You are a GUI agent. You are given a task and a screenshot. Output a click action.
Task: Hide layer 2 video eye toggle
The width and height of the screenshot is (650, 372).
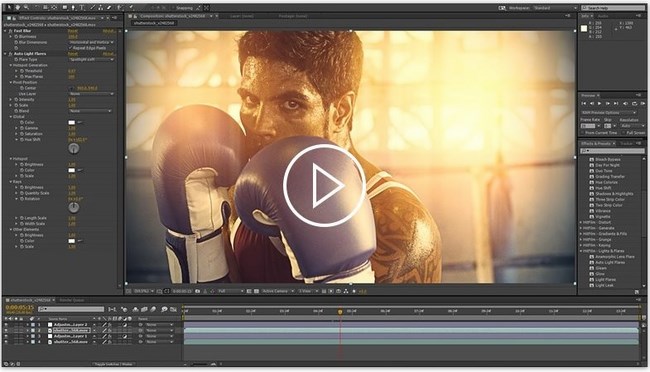6,331
